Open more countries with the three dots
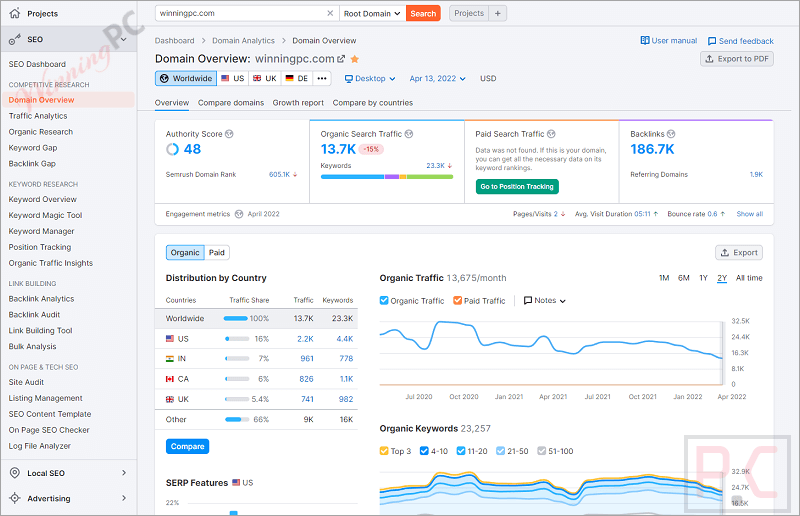Image resolution: width=800 pixels, height=516 pixels. 322,78
